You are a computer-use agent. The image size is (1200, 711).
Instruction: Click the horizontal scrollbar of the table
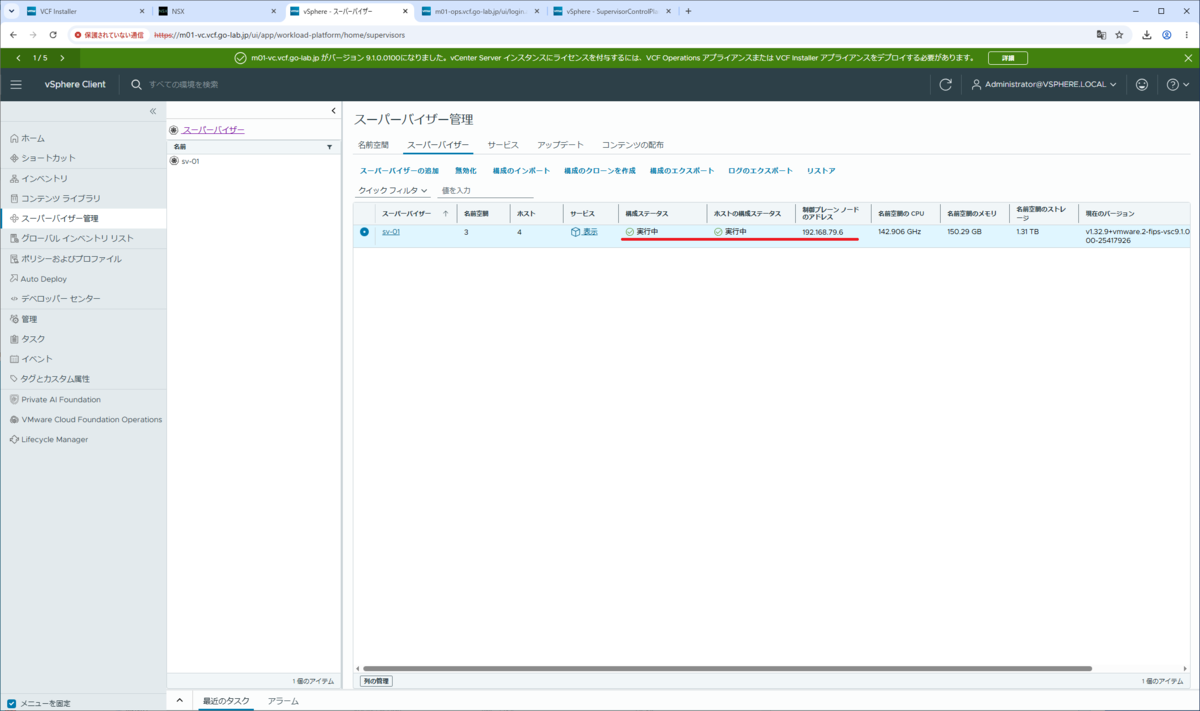coord(727,668)
